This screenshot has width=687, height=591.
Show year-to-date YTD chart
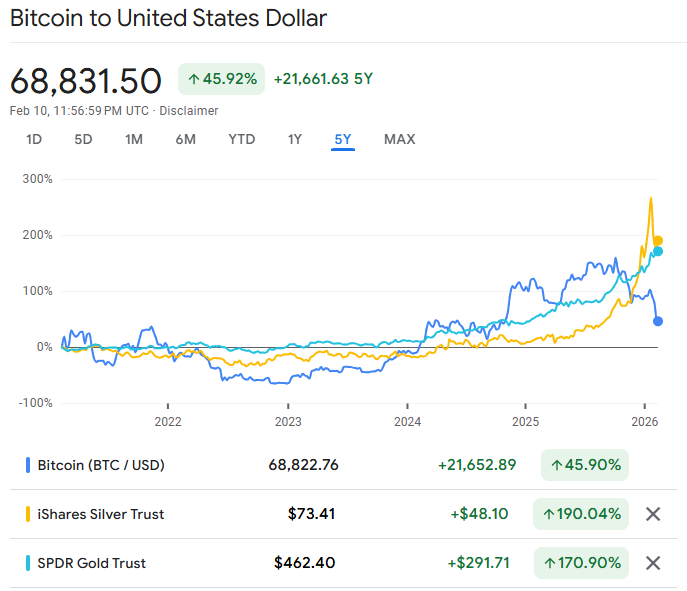pyautogui.click(x=241, y=139)
